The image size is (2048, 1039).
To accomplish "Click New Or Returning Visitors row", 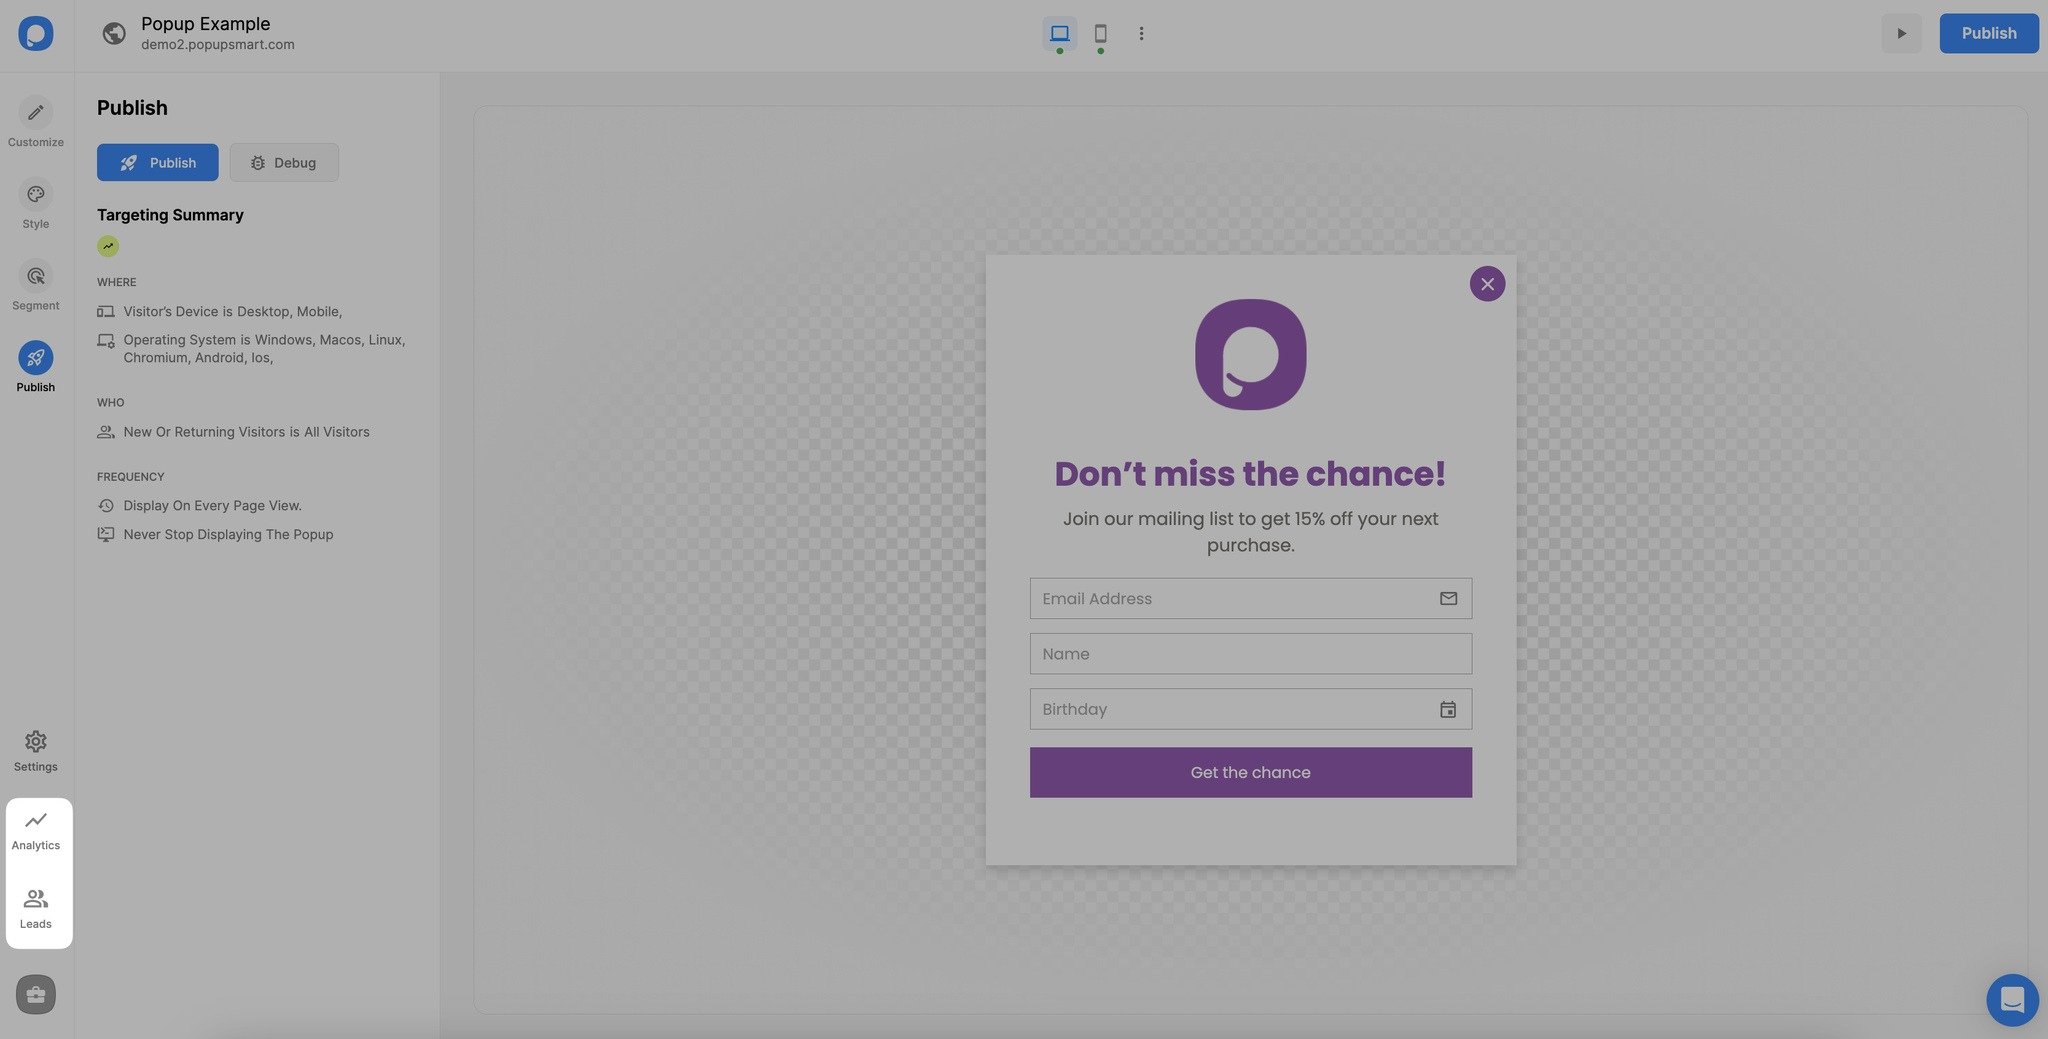I will [234, 432].
